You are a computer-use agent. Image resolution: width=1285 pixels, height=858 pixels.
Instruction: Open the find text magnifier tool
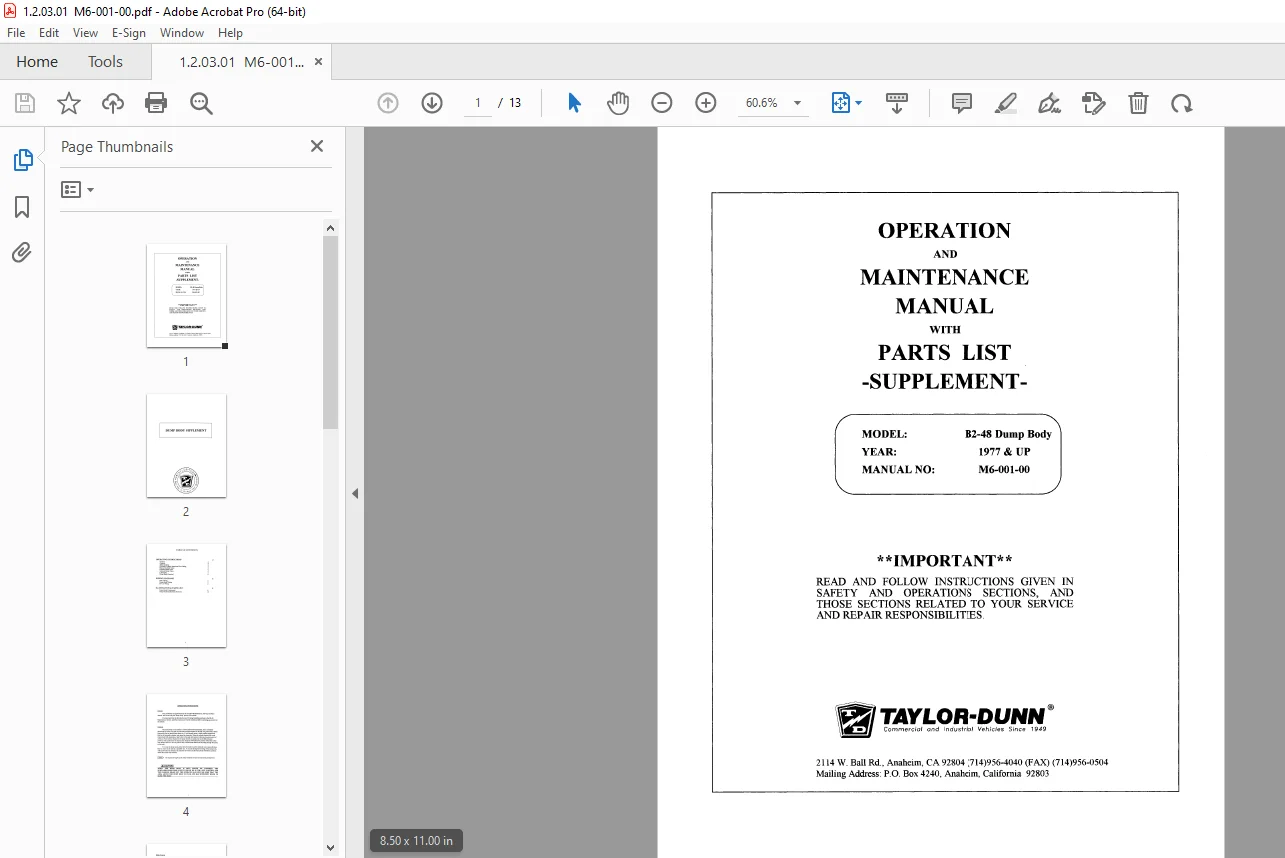tap(201, 103)
